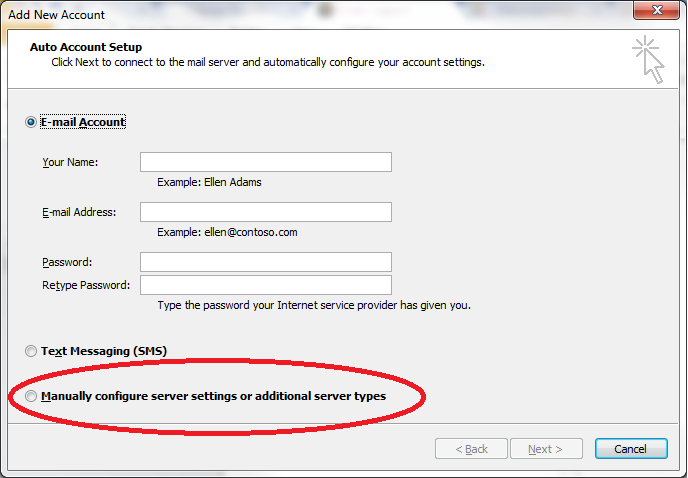
Task: Click the Password input field
Action: click(266, 262)
